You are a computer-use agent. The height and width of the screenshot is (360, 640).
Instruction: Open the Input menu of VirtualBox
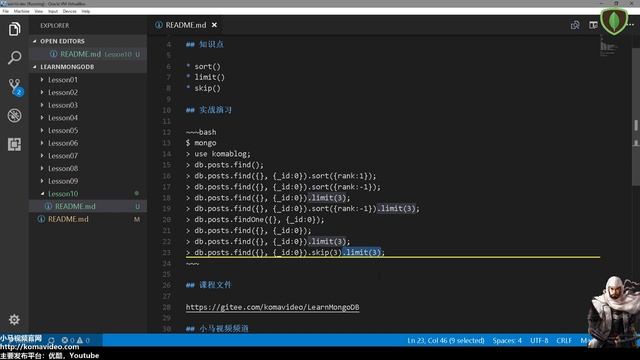click(53, 11)
